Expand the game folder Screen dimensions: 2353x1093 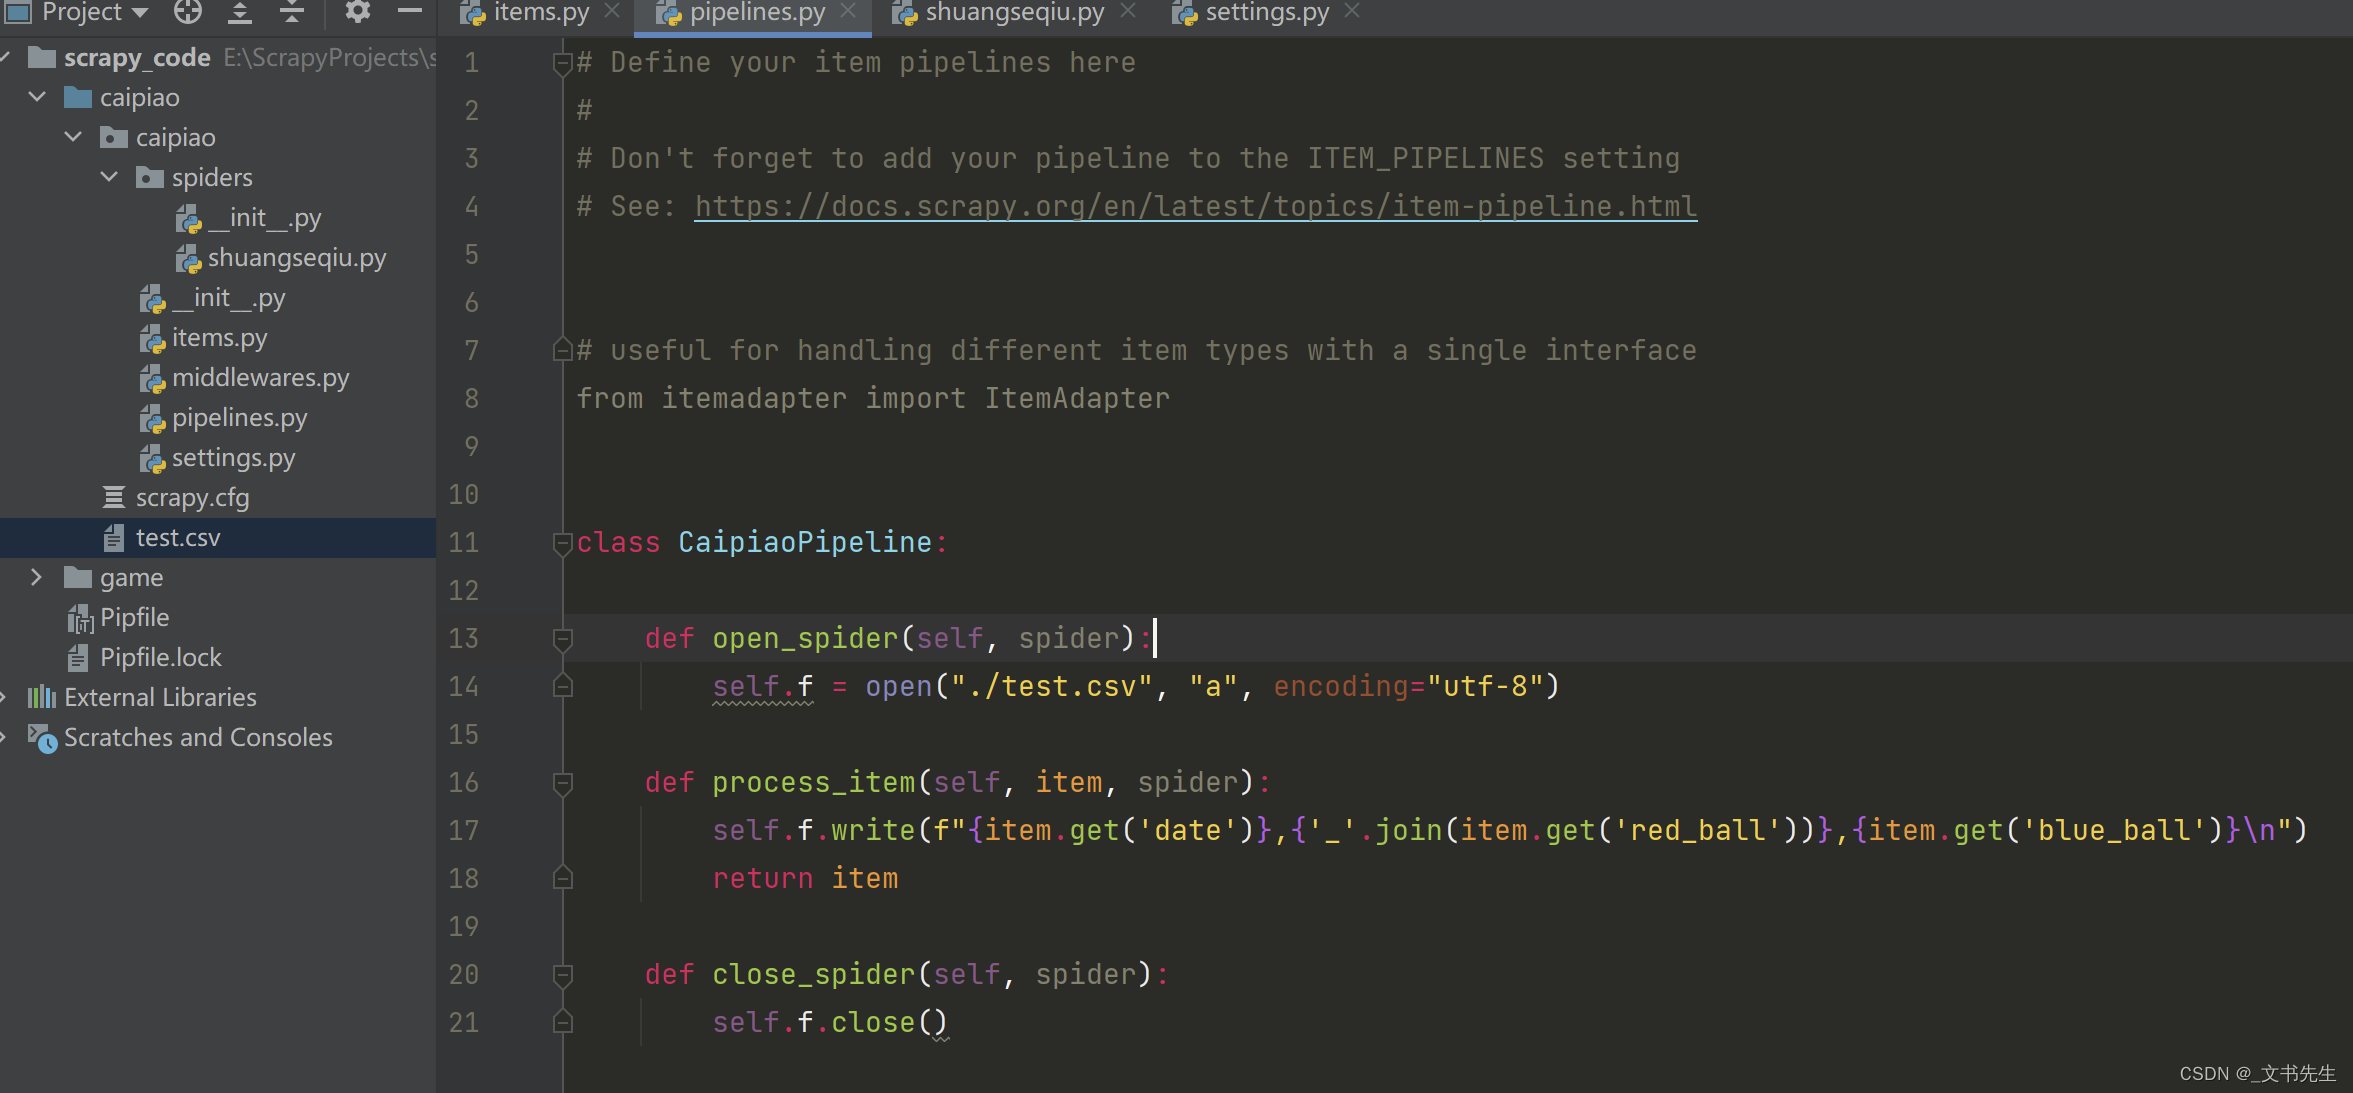pyautogui.click(x=36, y=577)
